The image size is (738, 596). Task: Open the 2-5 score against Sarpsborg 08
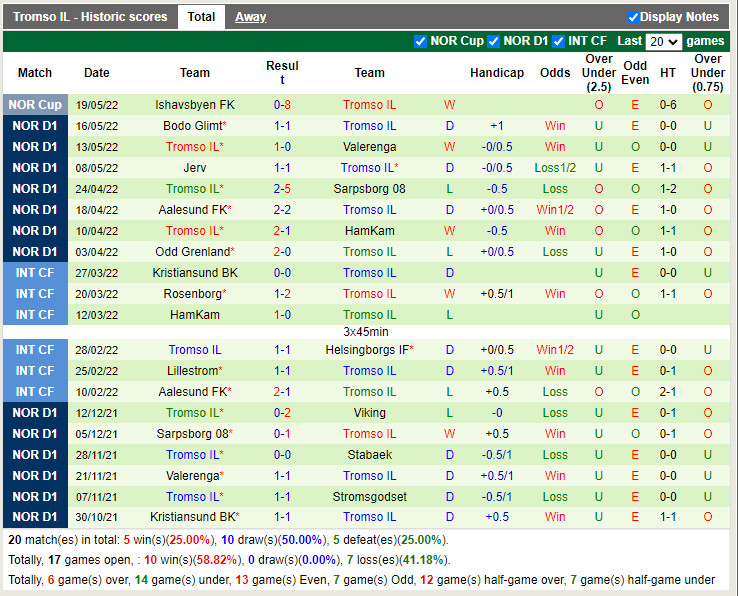click(x=282, y=189)
